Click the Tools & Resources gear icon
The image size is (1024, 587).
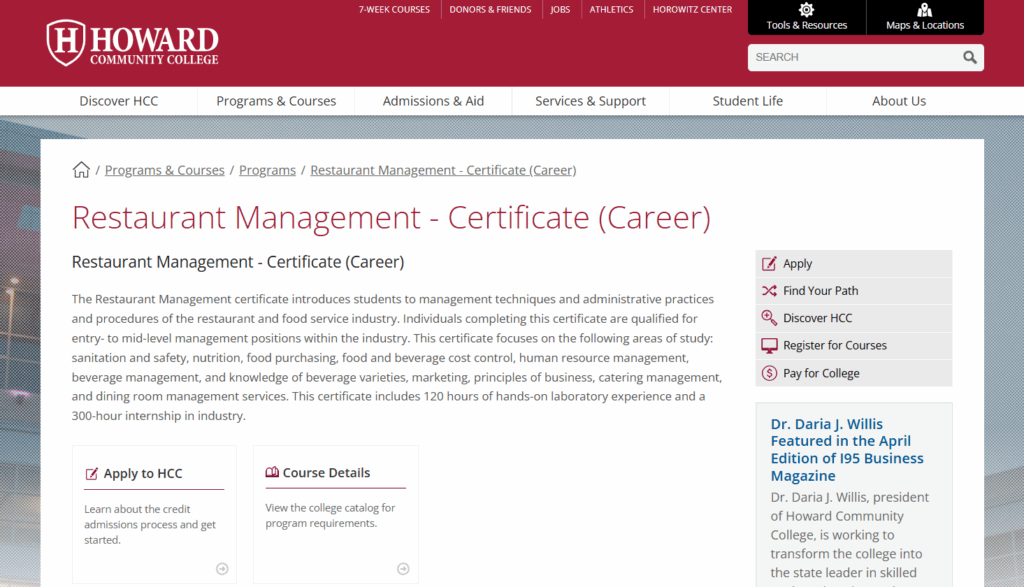[807, 10]
